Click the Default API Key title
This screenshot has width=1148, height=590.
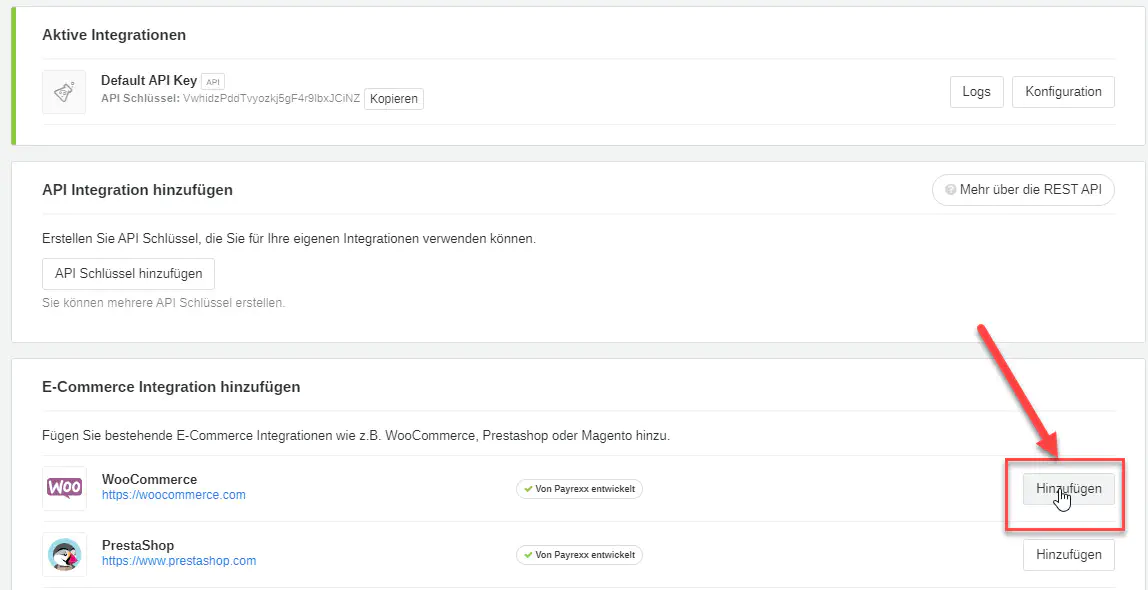148,80
